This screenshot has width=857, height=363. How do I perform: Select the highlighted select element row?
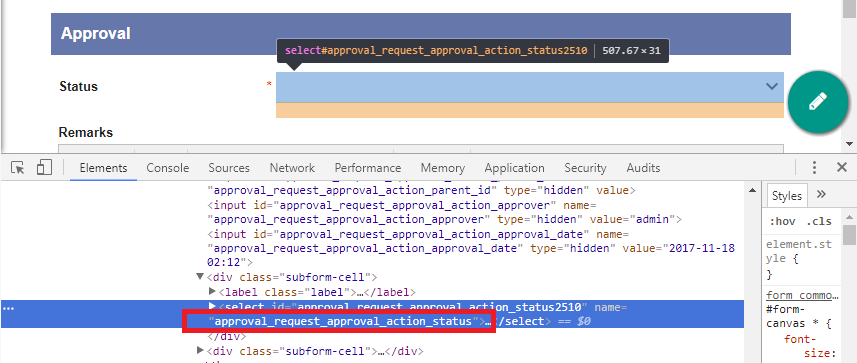[x=372, y=314]
